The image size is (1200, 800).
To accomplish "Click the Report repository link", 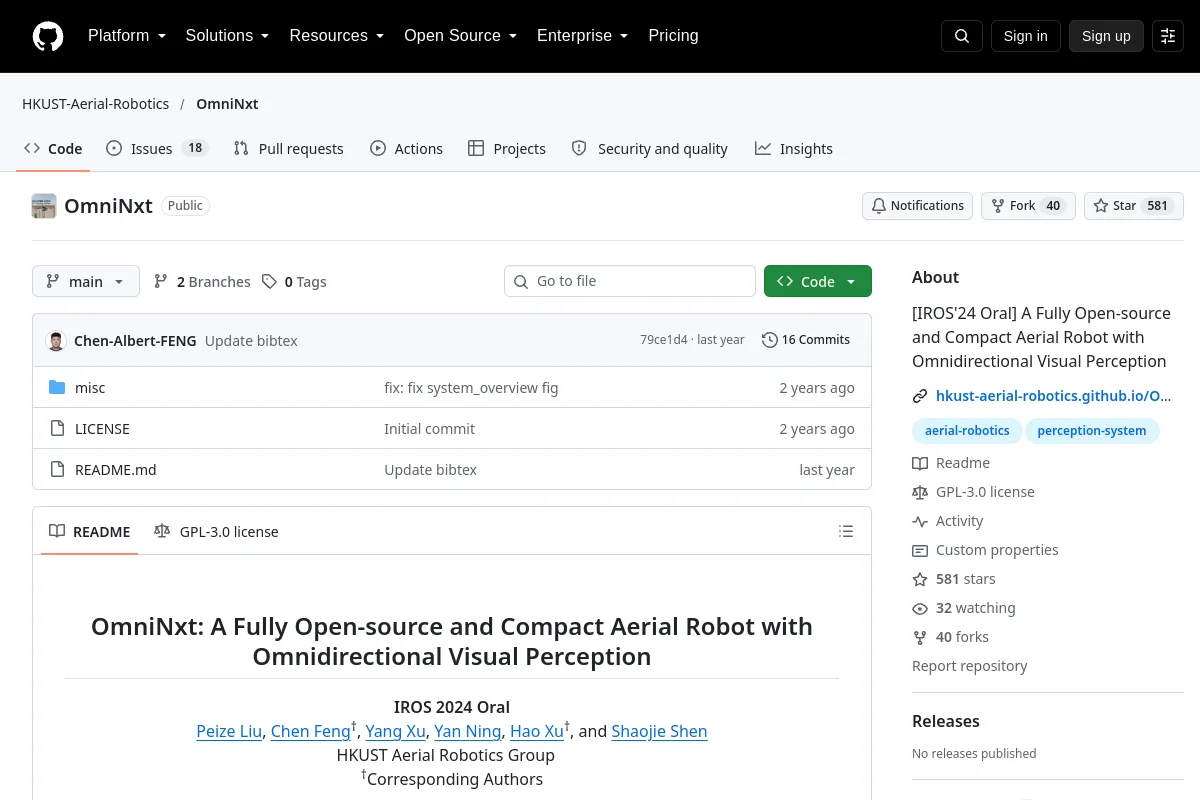I will 970,667.
